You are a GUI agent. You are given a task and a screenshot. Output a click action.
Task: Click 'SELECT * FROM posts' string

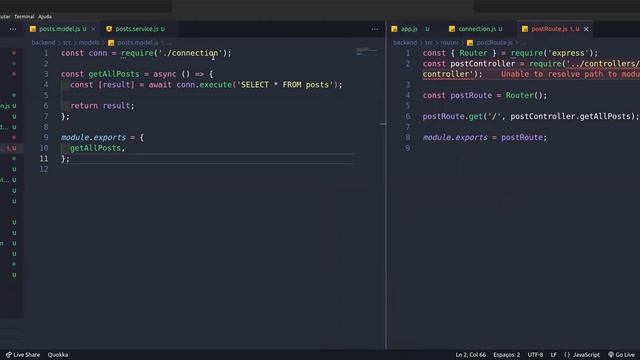click(285, 85)
